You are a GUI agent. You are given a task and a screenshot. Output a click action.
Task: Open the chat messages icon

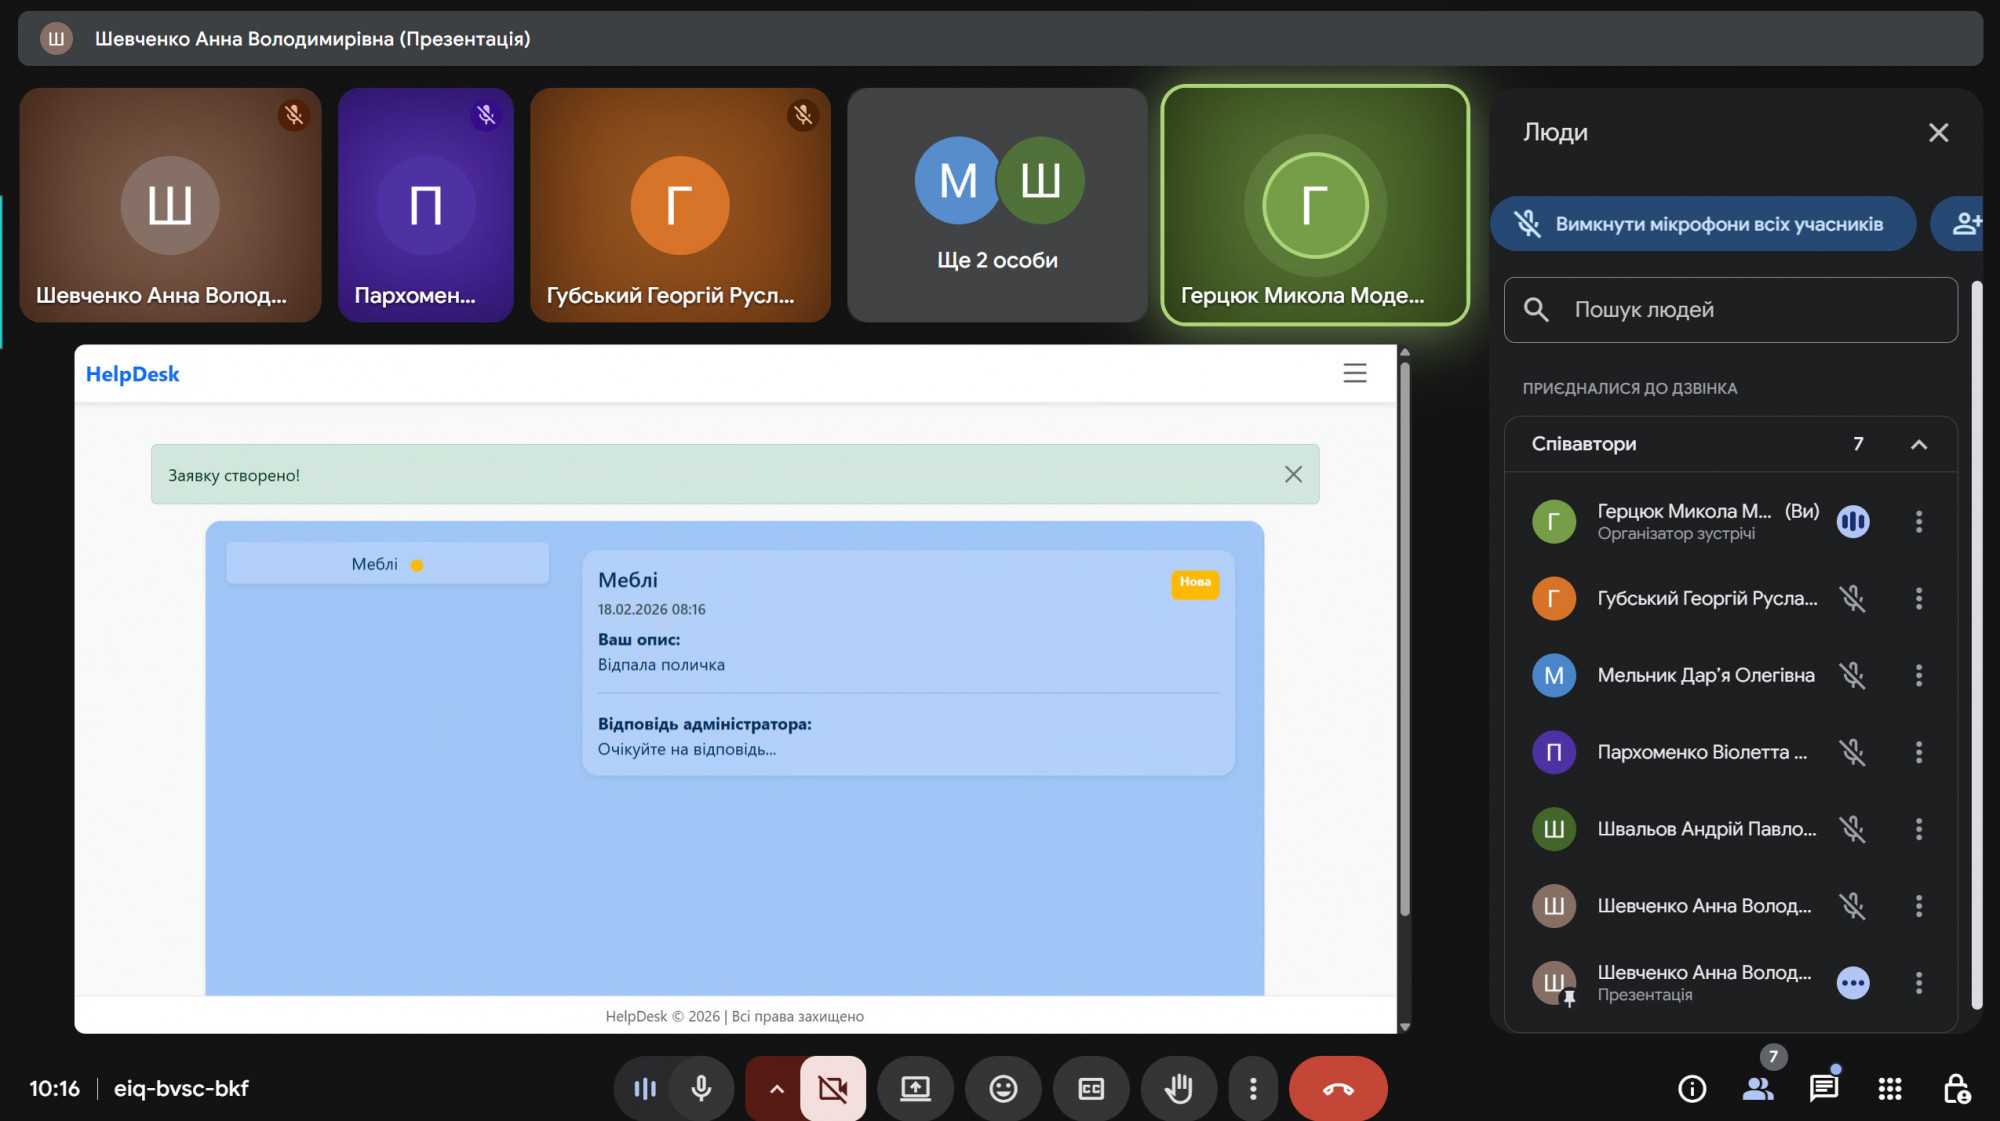(1823, 1088)
